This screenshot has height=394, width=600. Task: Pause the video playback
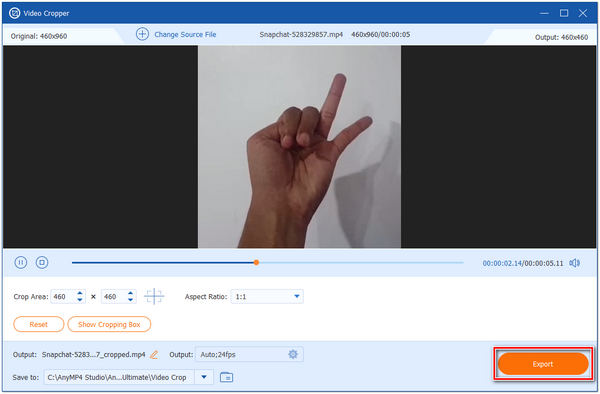[21, 262]
